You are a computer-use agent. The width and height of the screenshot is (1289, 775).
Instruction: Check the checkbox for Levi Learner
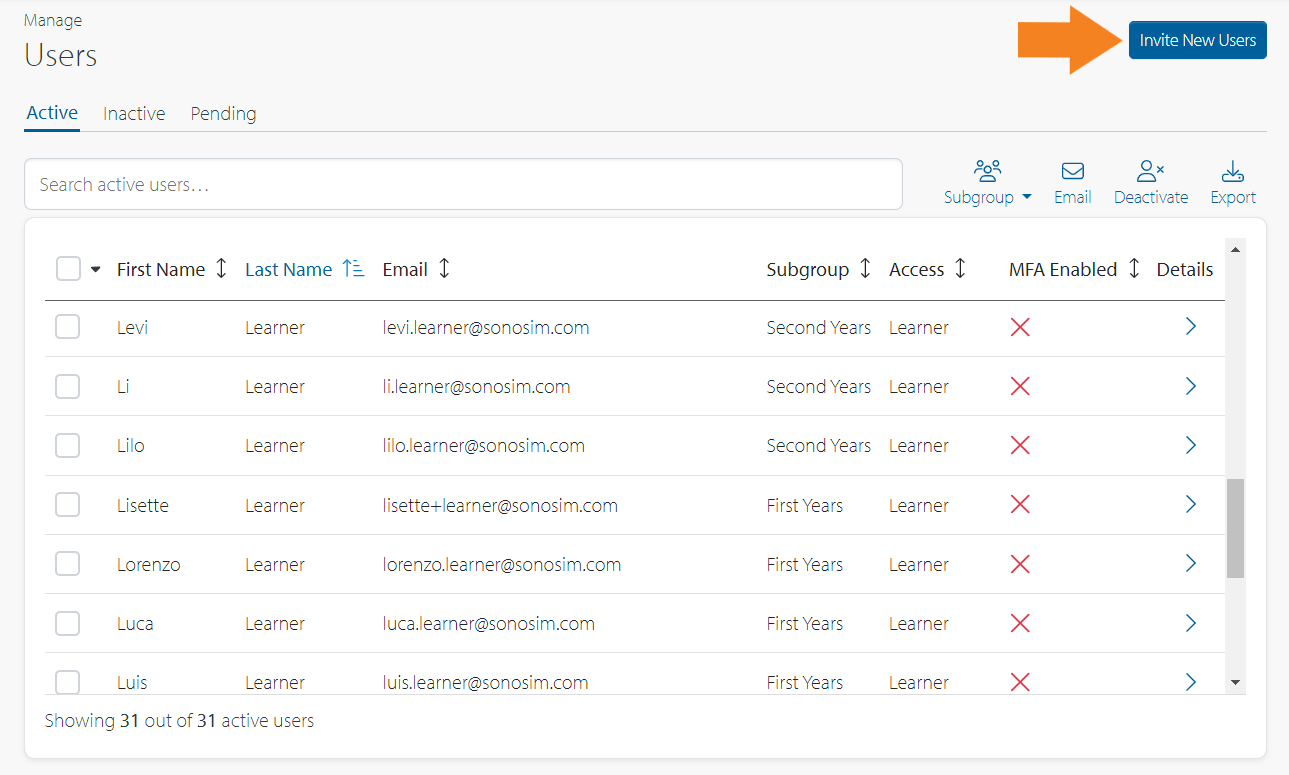67,327
